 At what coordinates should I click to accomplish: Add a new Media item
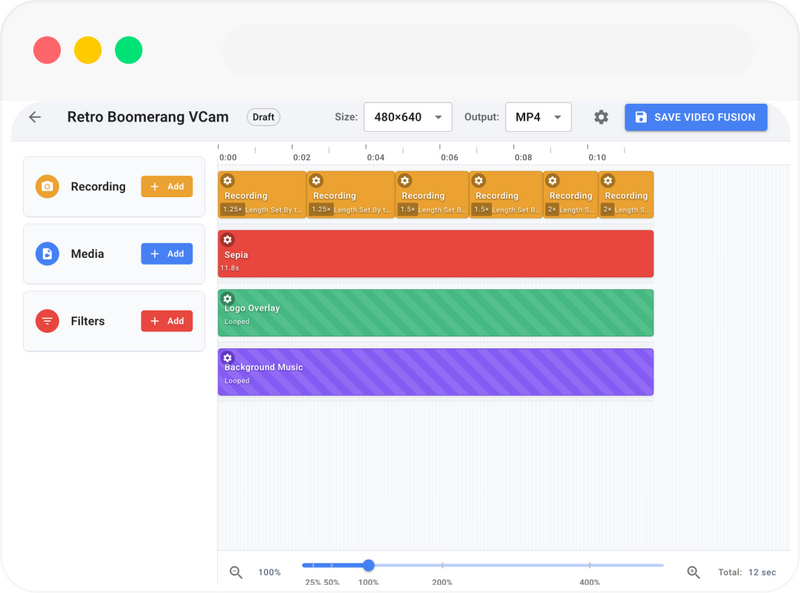click(x=166, y=254)
